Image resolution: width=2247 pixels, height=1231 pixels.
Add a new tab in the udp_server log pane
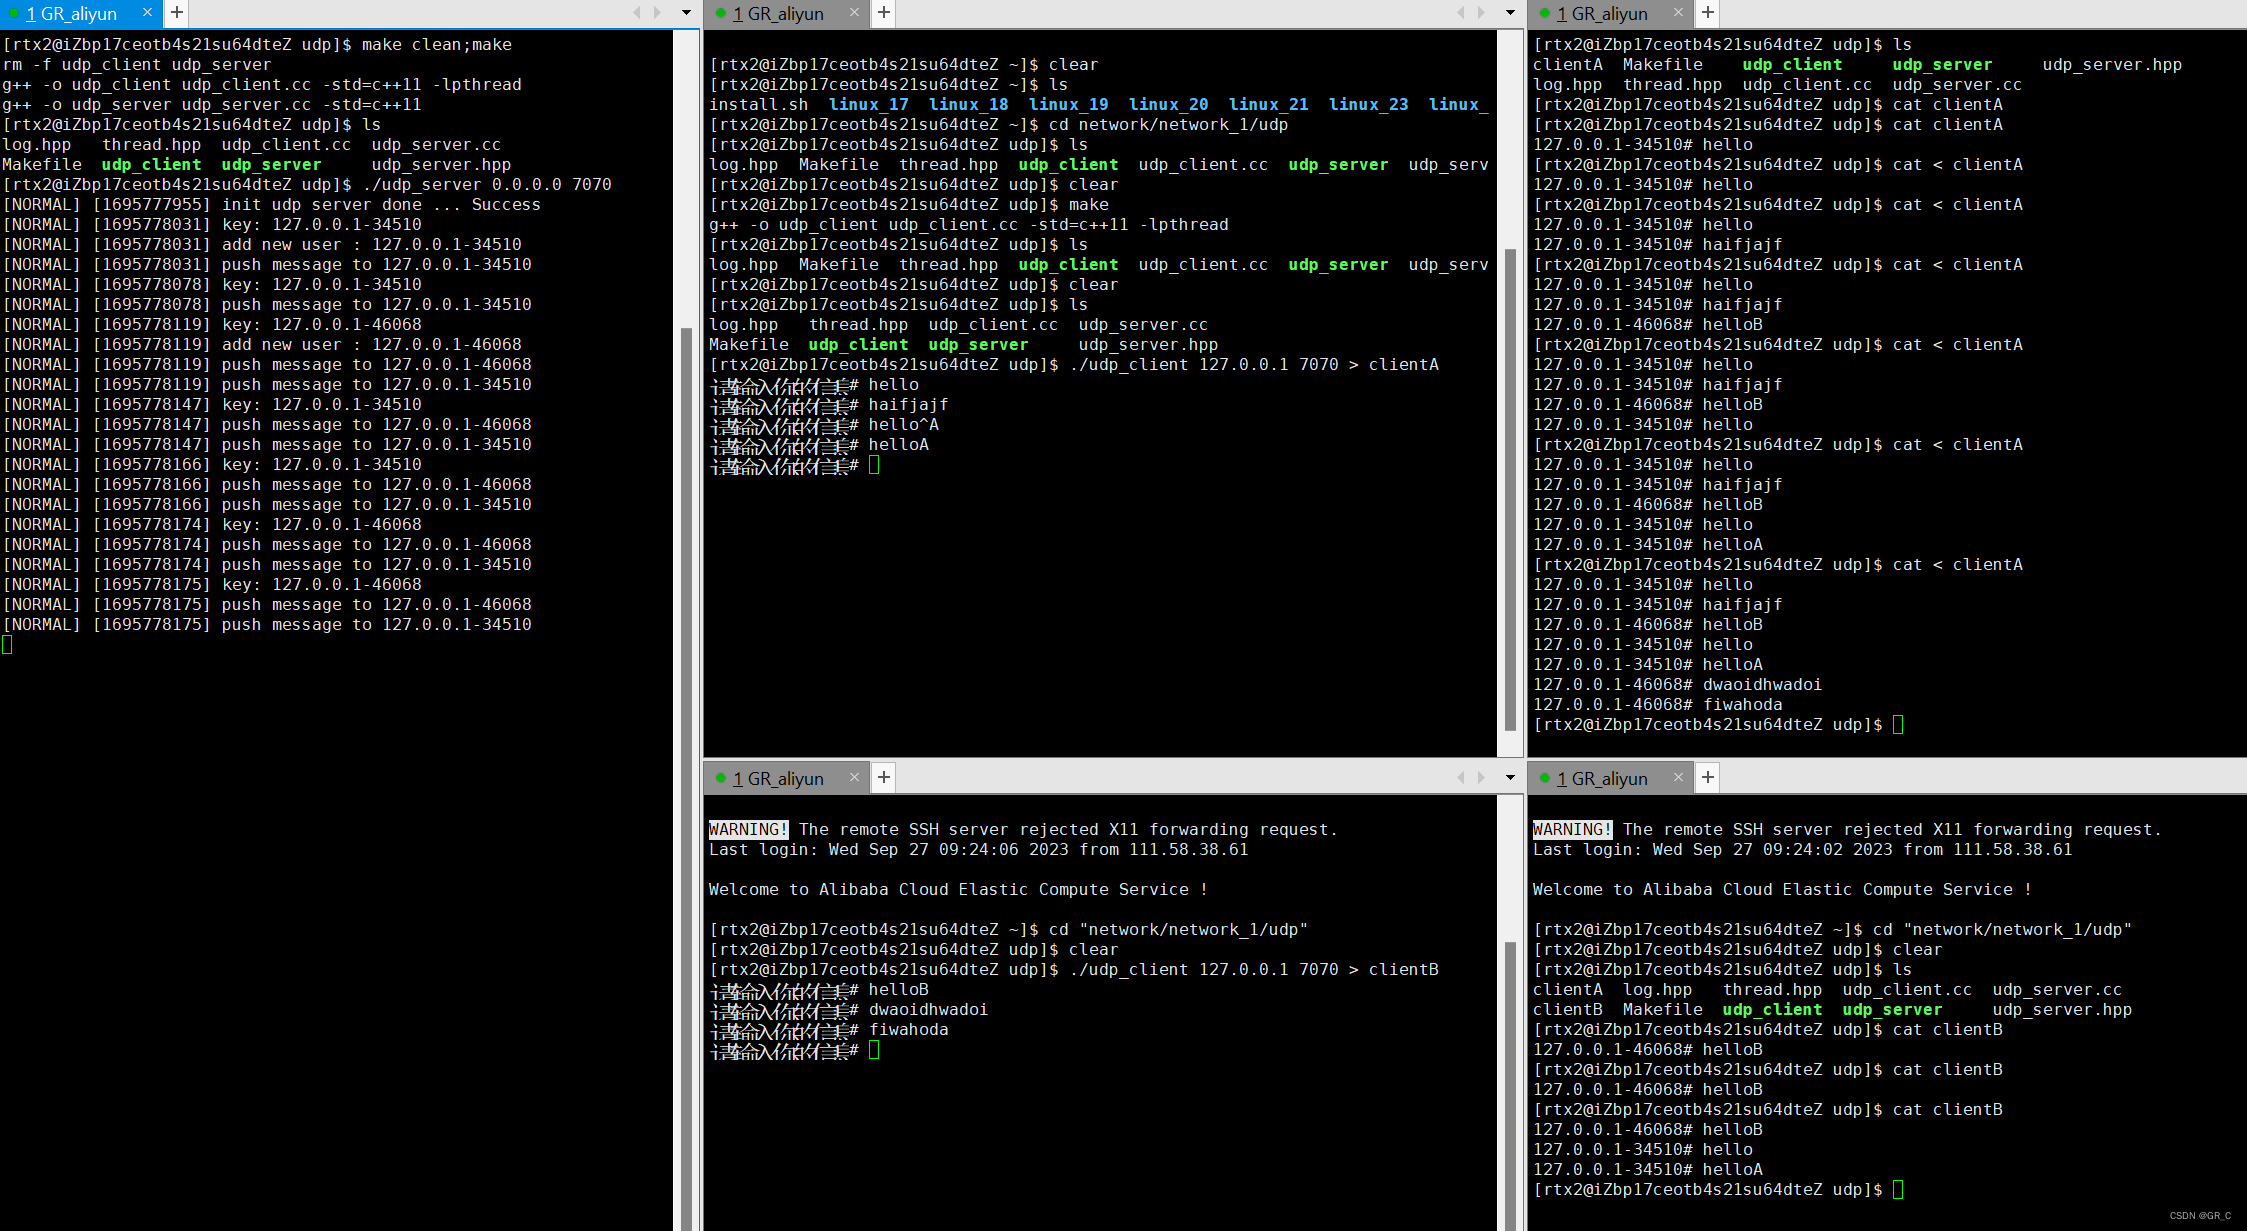point(176,13)
